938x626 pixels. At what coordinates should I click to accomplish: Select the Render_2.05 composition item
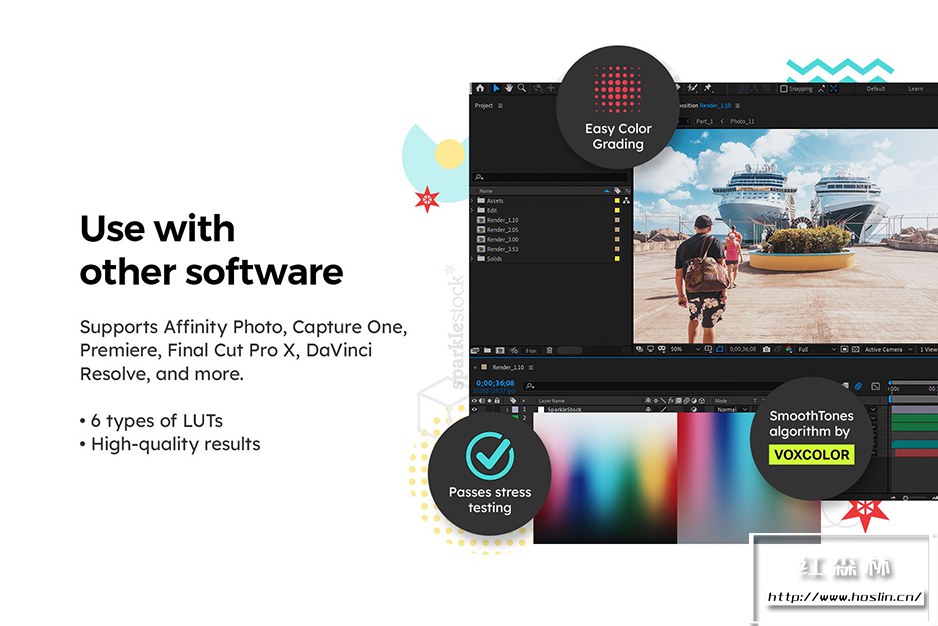pos(502,230)
